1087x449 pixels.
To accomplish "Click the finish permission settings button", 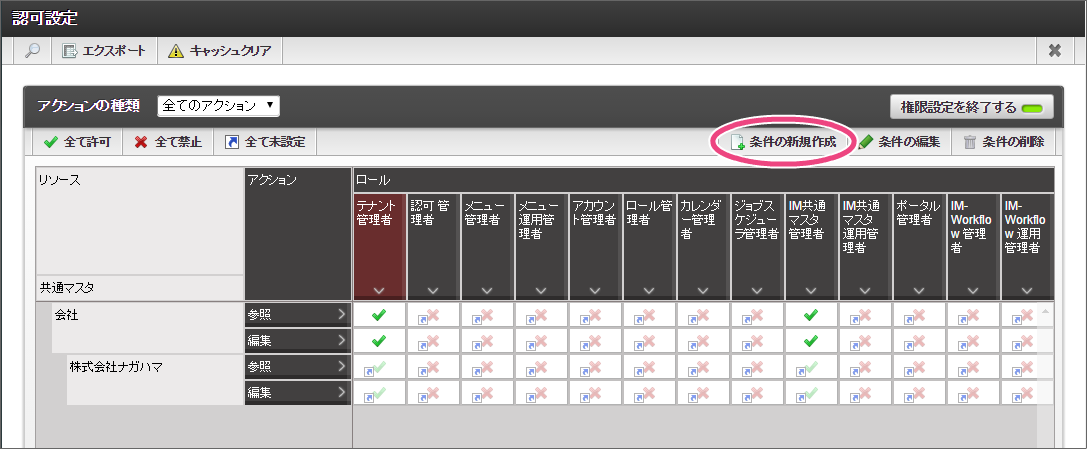I will click(x=966, y=107).
